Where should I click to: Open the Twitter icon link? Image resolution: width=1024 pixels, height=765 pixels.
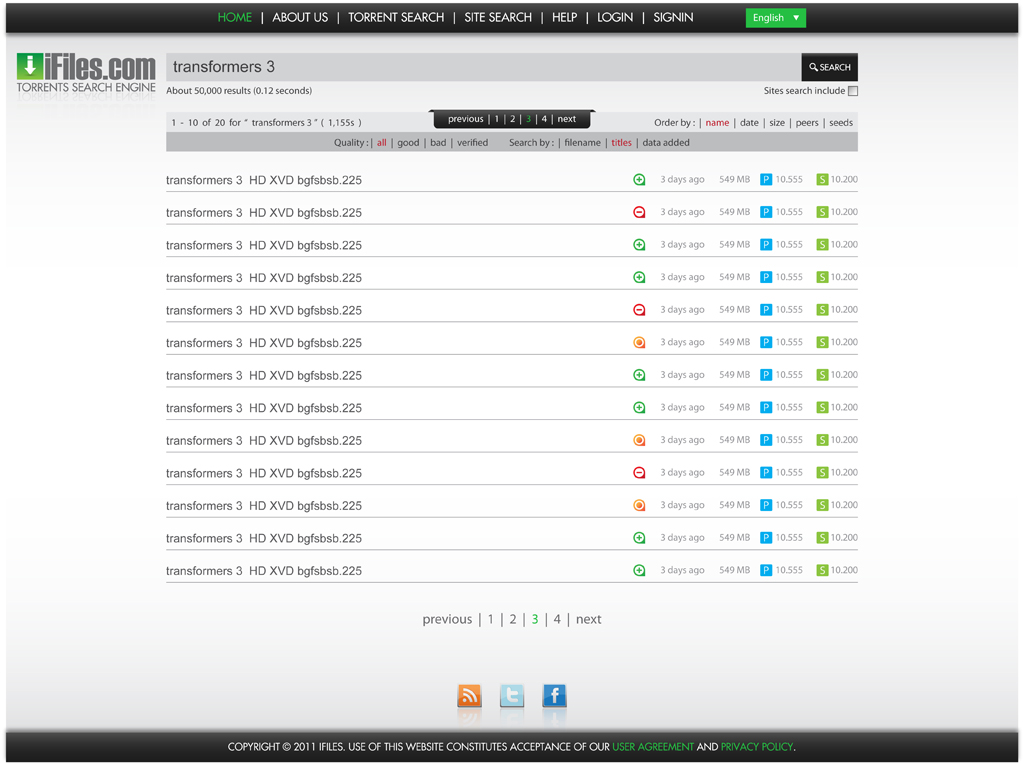pos(512,696)
